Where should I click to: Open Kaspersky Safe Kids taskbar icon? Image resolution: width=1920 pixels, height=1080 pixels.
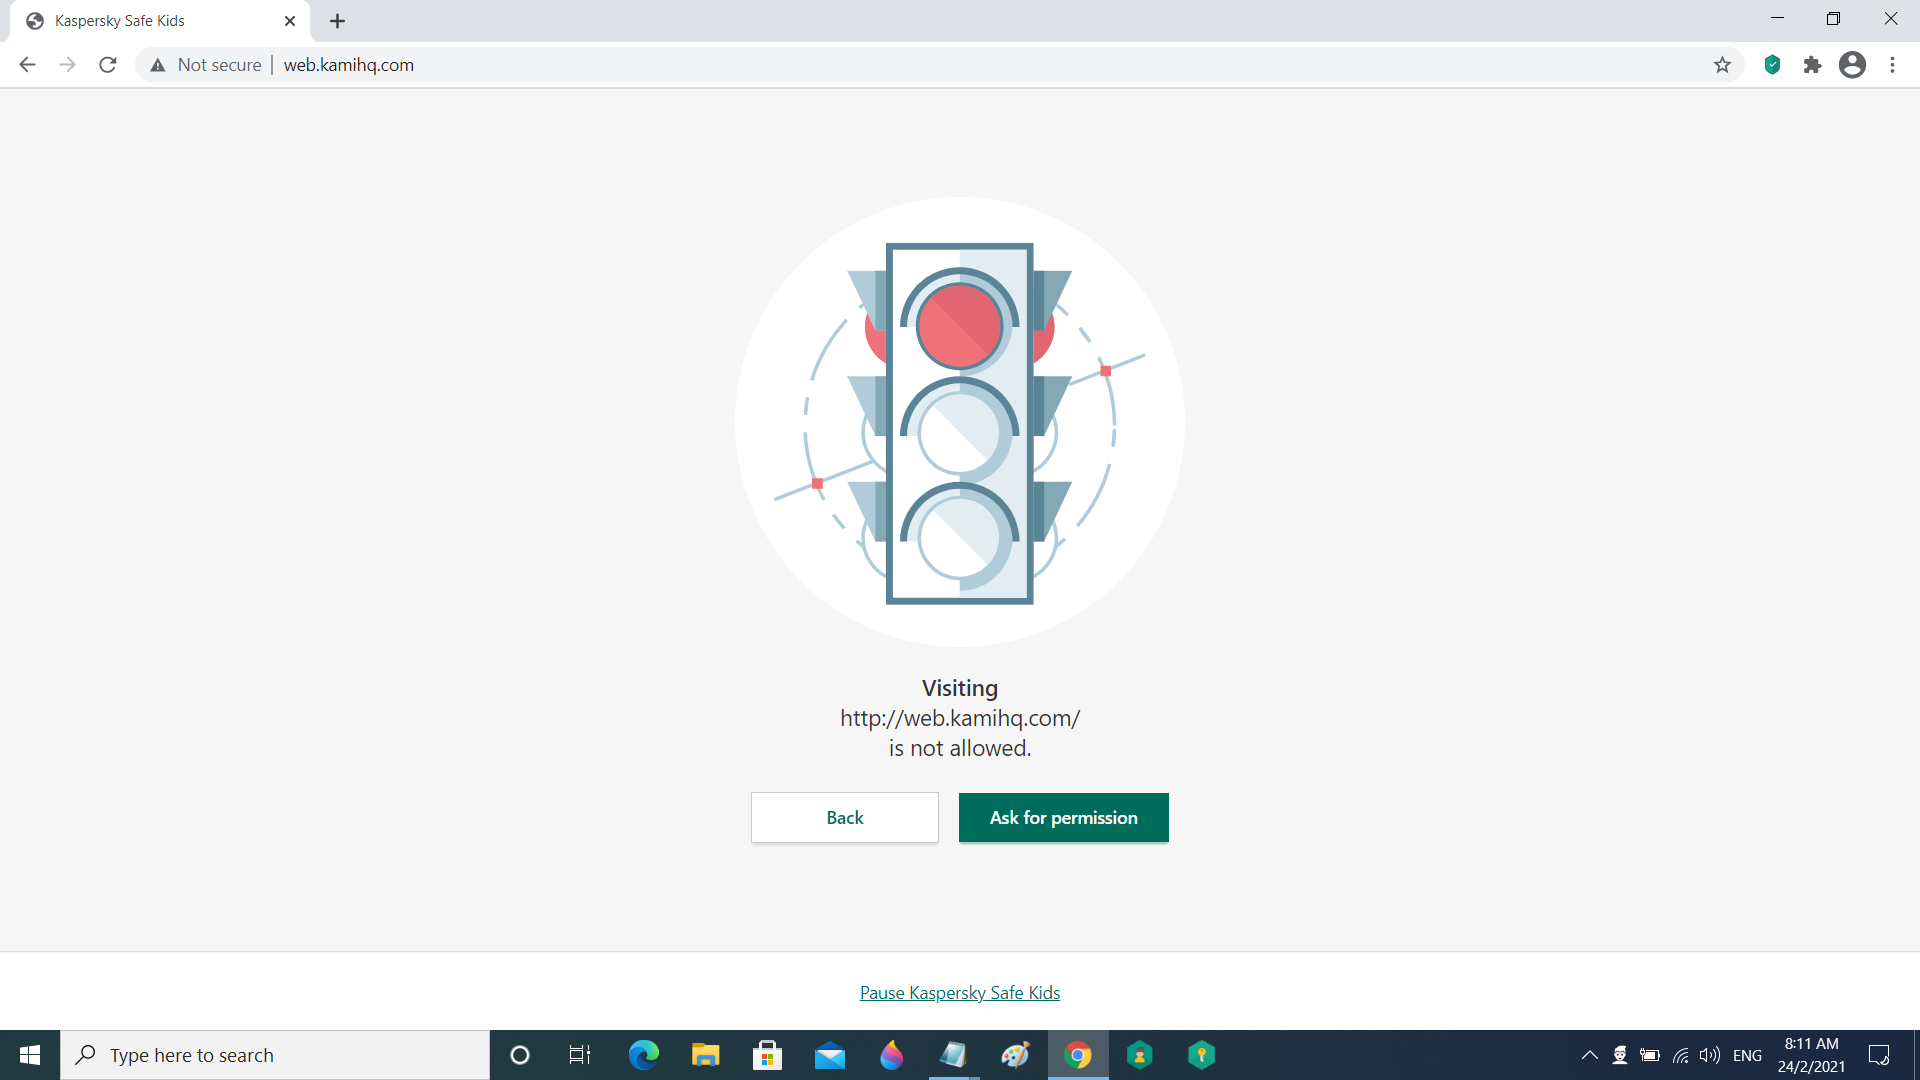tap(1140, 1055)
